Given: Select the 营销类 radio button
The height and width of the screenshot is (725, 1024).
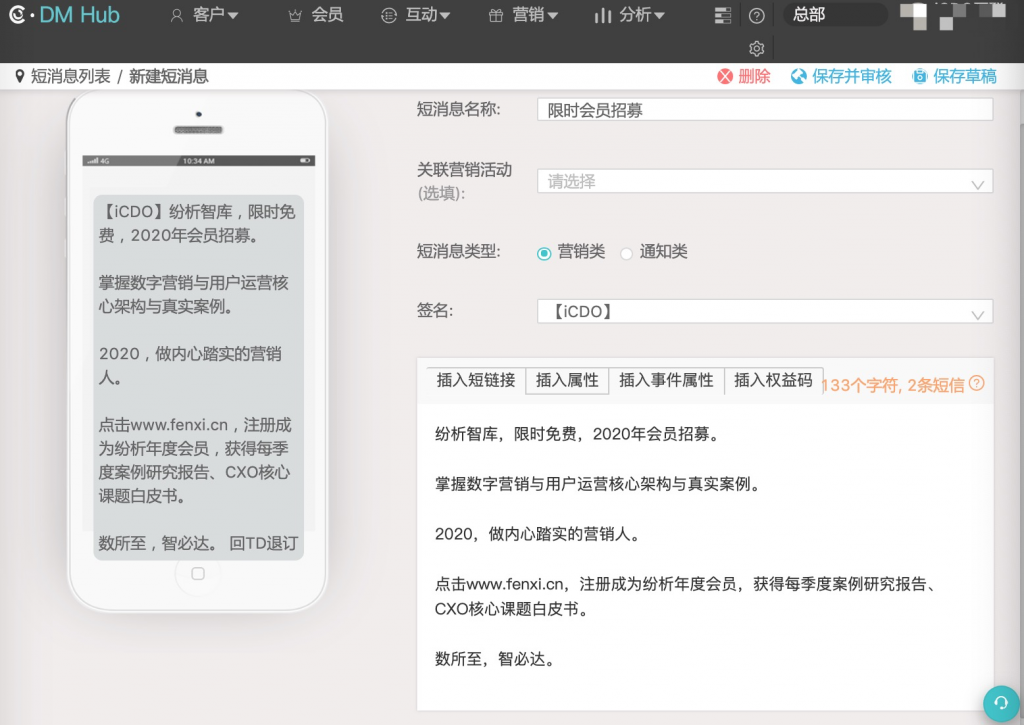Looking at the screenshot, I should tap(544, 253).
